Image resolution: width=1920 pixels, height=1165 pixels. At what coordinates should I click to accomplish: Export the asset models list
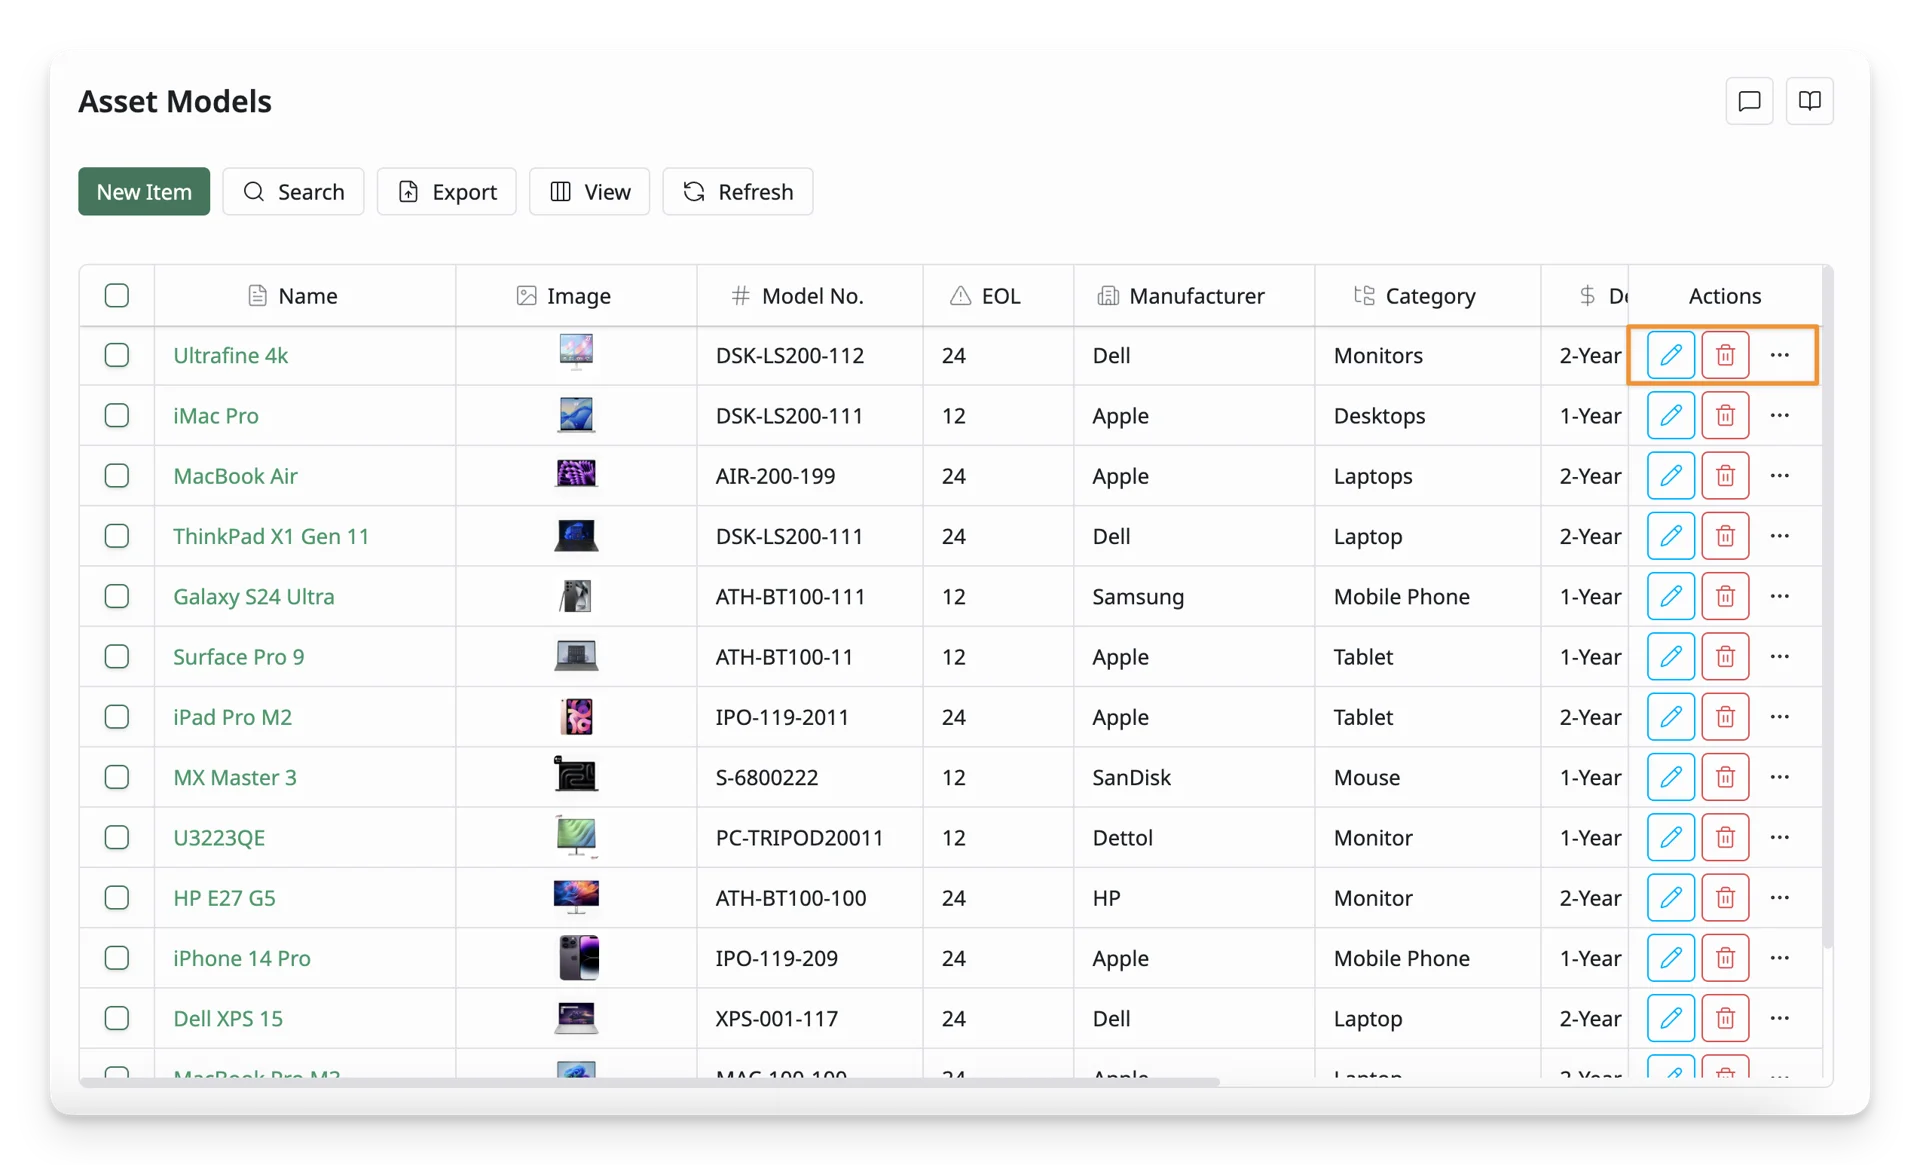coord(447,191)
